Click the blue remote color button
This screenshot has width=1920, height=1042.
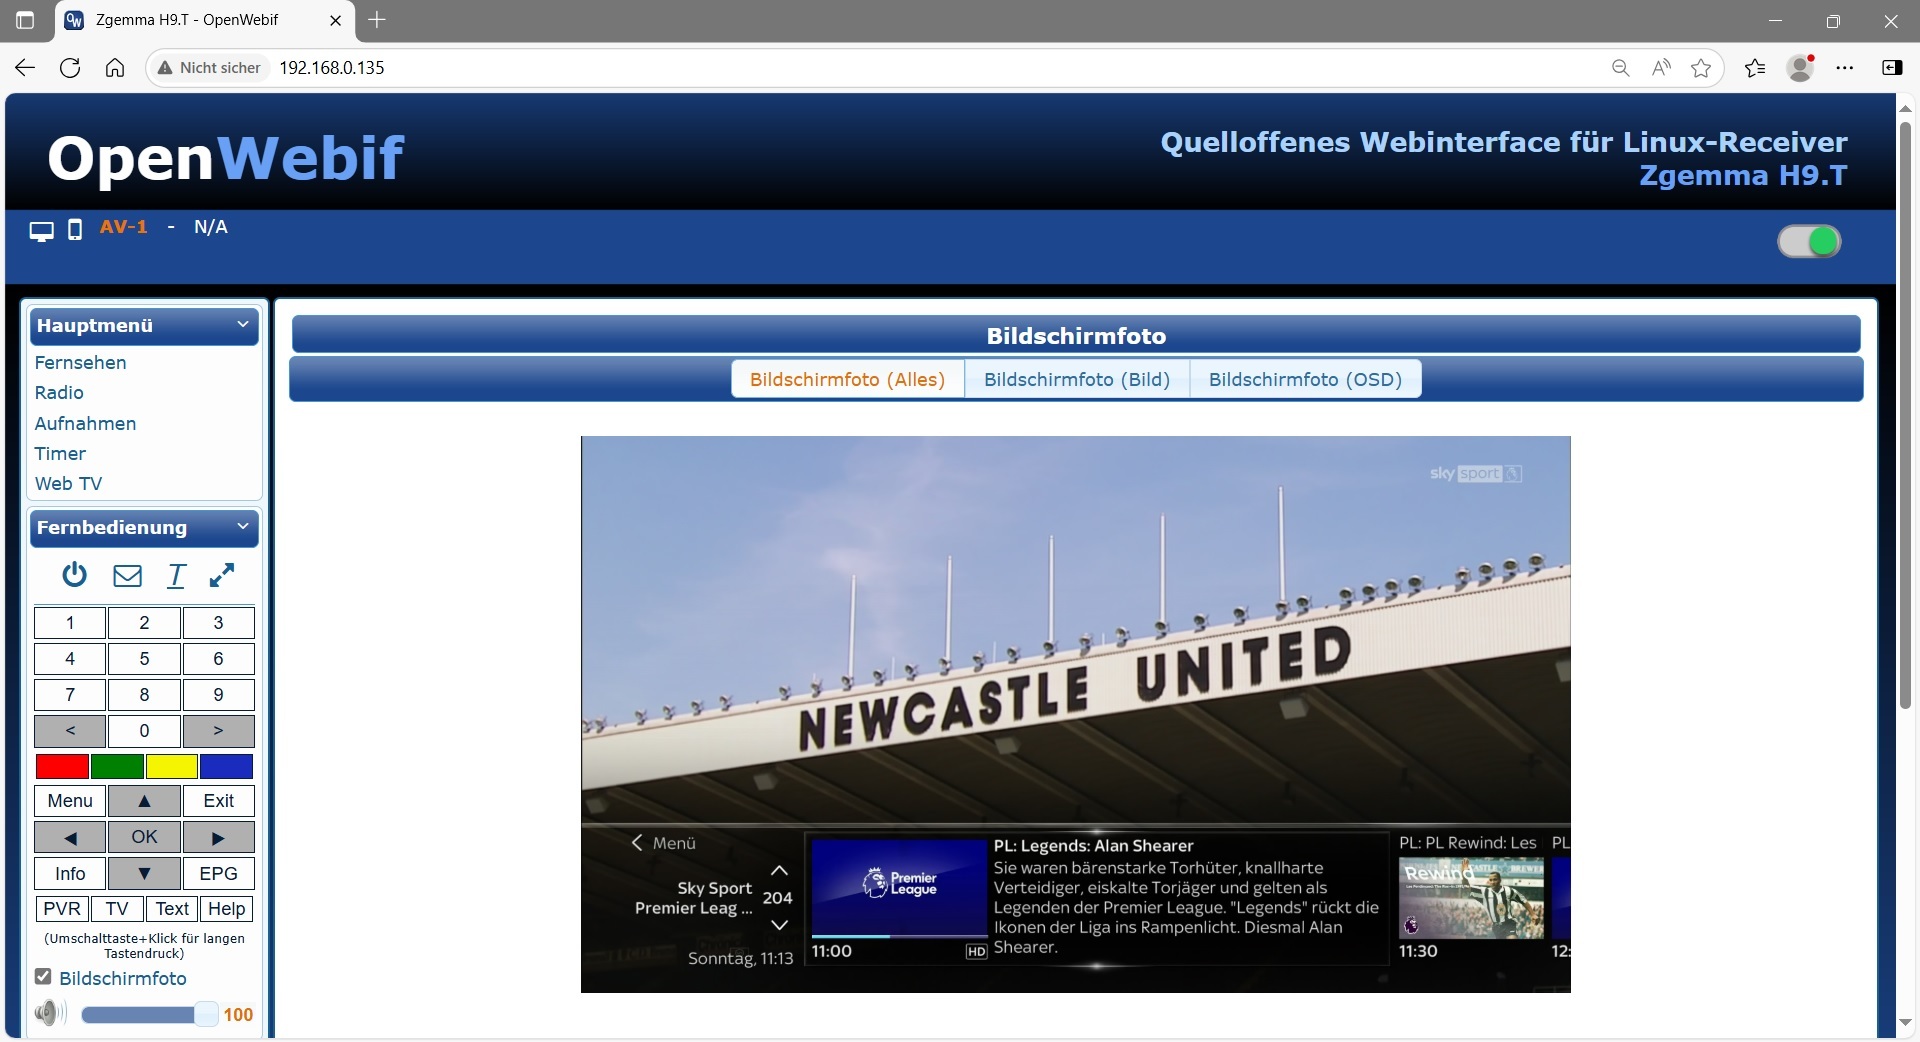tap(226, 767)
